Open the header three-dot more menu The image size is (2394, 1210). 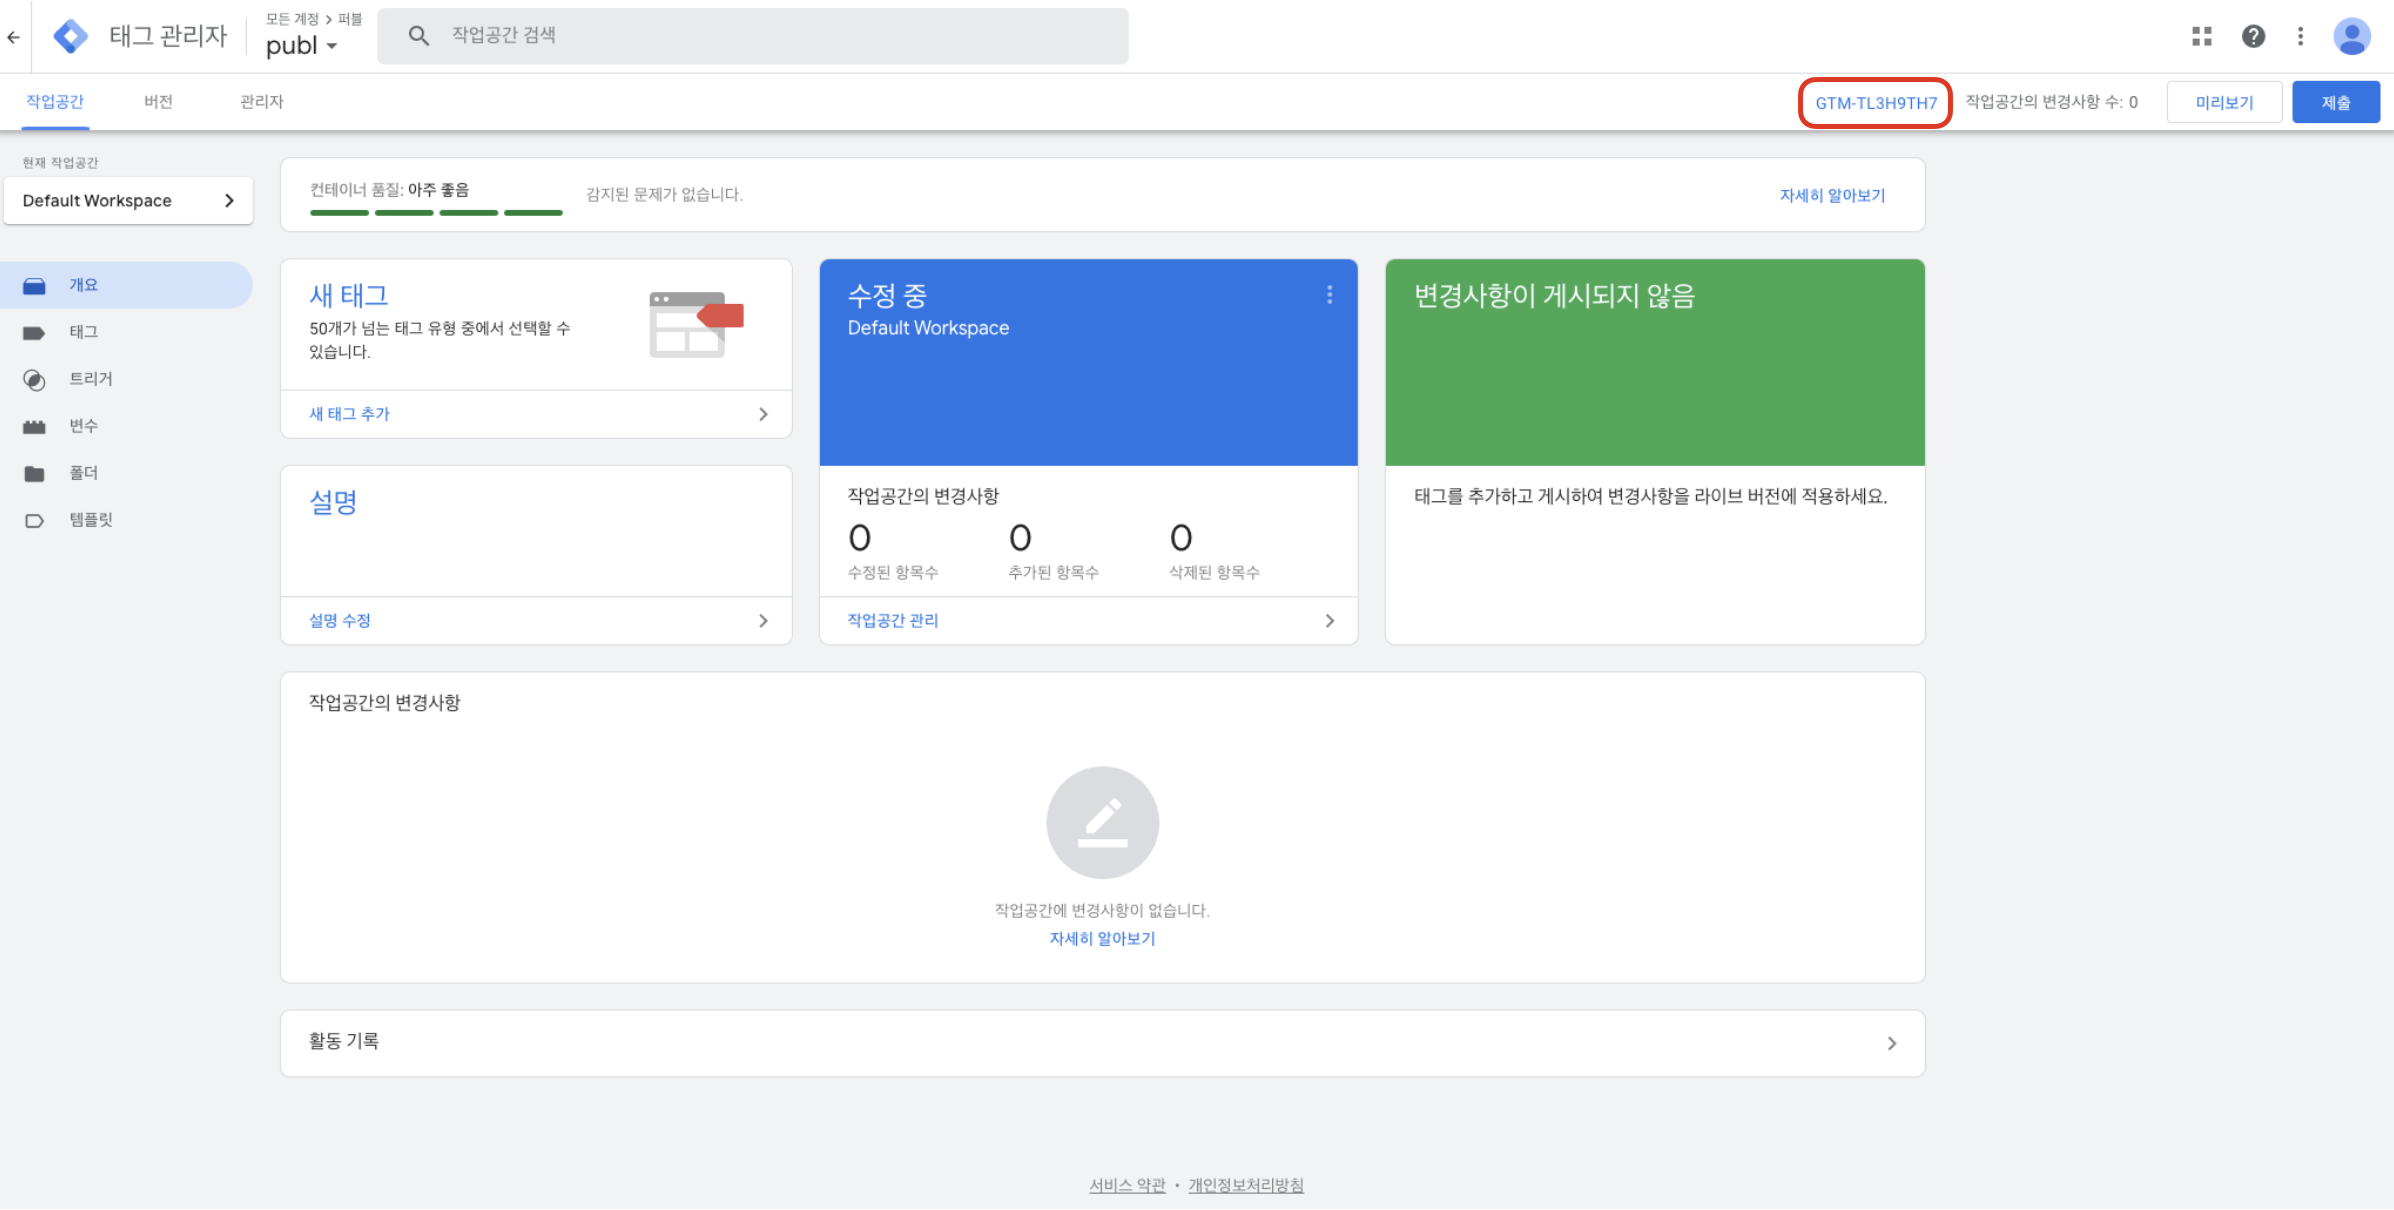pos(2300,37)
